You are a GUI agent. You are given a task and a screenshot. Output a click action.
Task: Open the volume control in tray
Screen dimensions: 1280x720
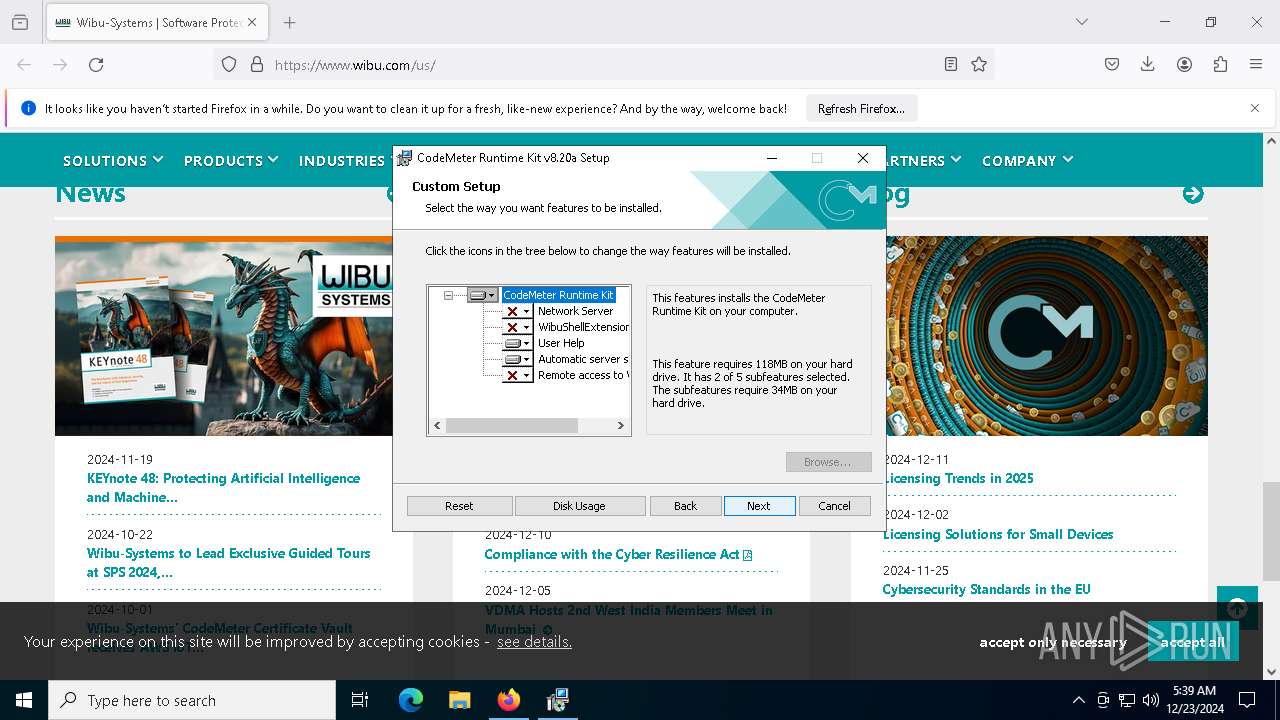click(1151, 700)
